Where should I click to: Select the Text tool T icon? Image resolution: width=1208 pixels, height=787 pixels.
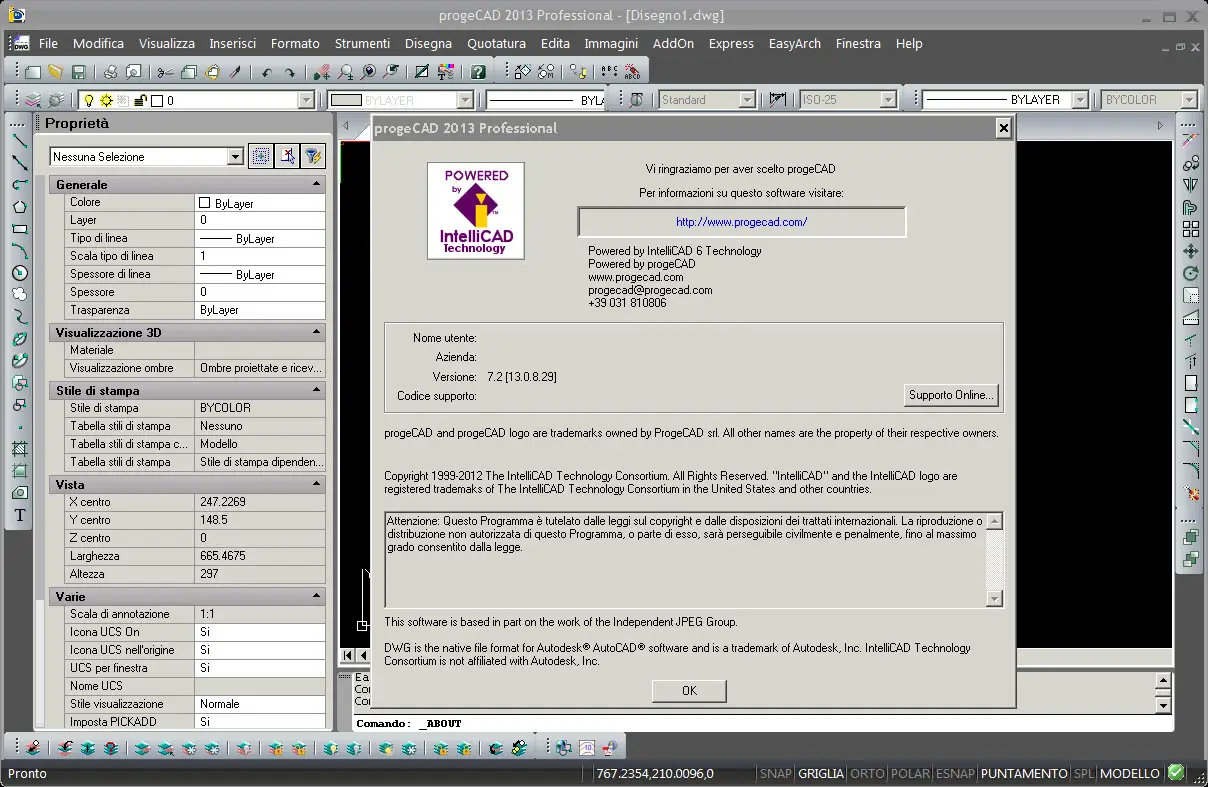(19, 515)
